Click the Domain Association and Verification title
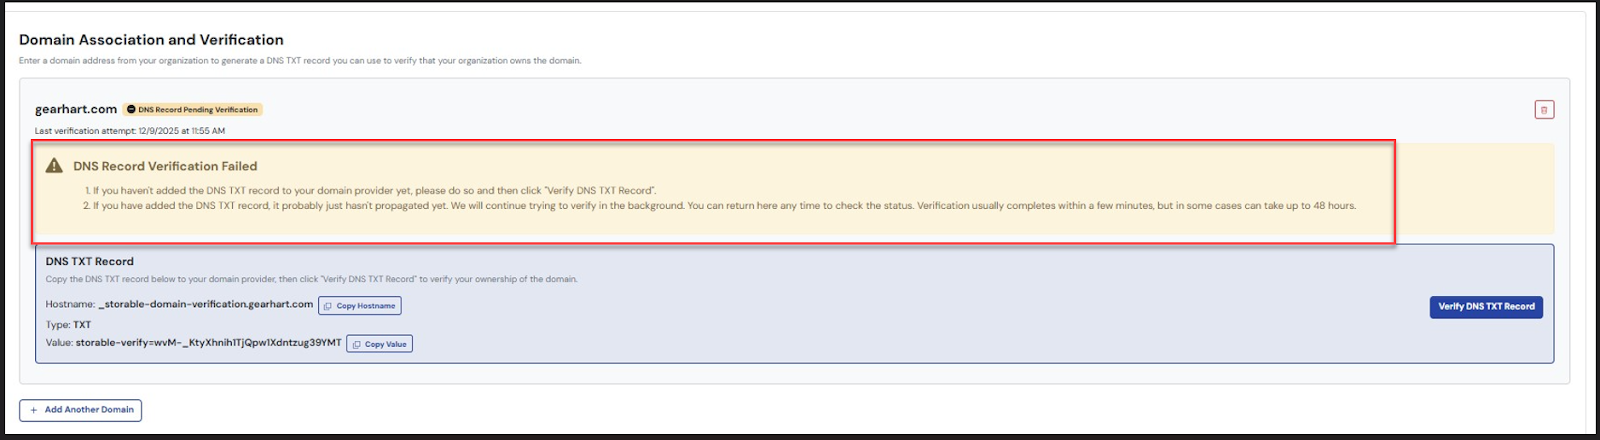 tap(151, 40)
